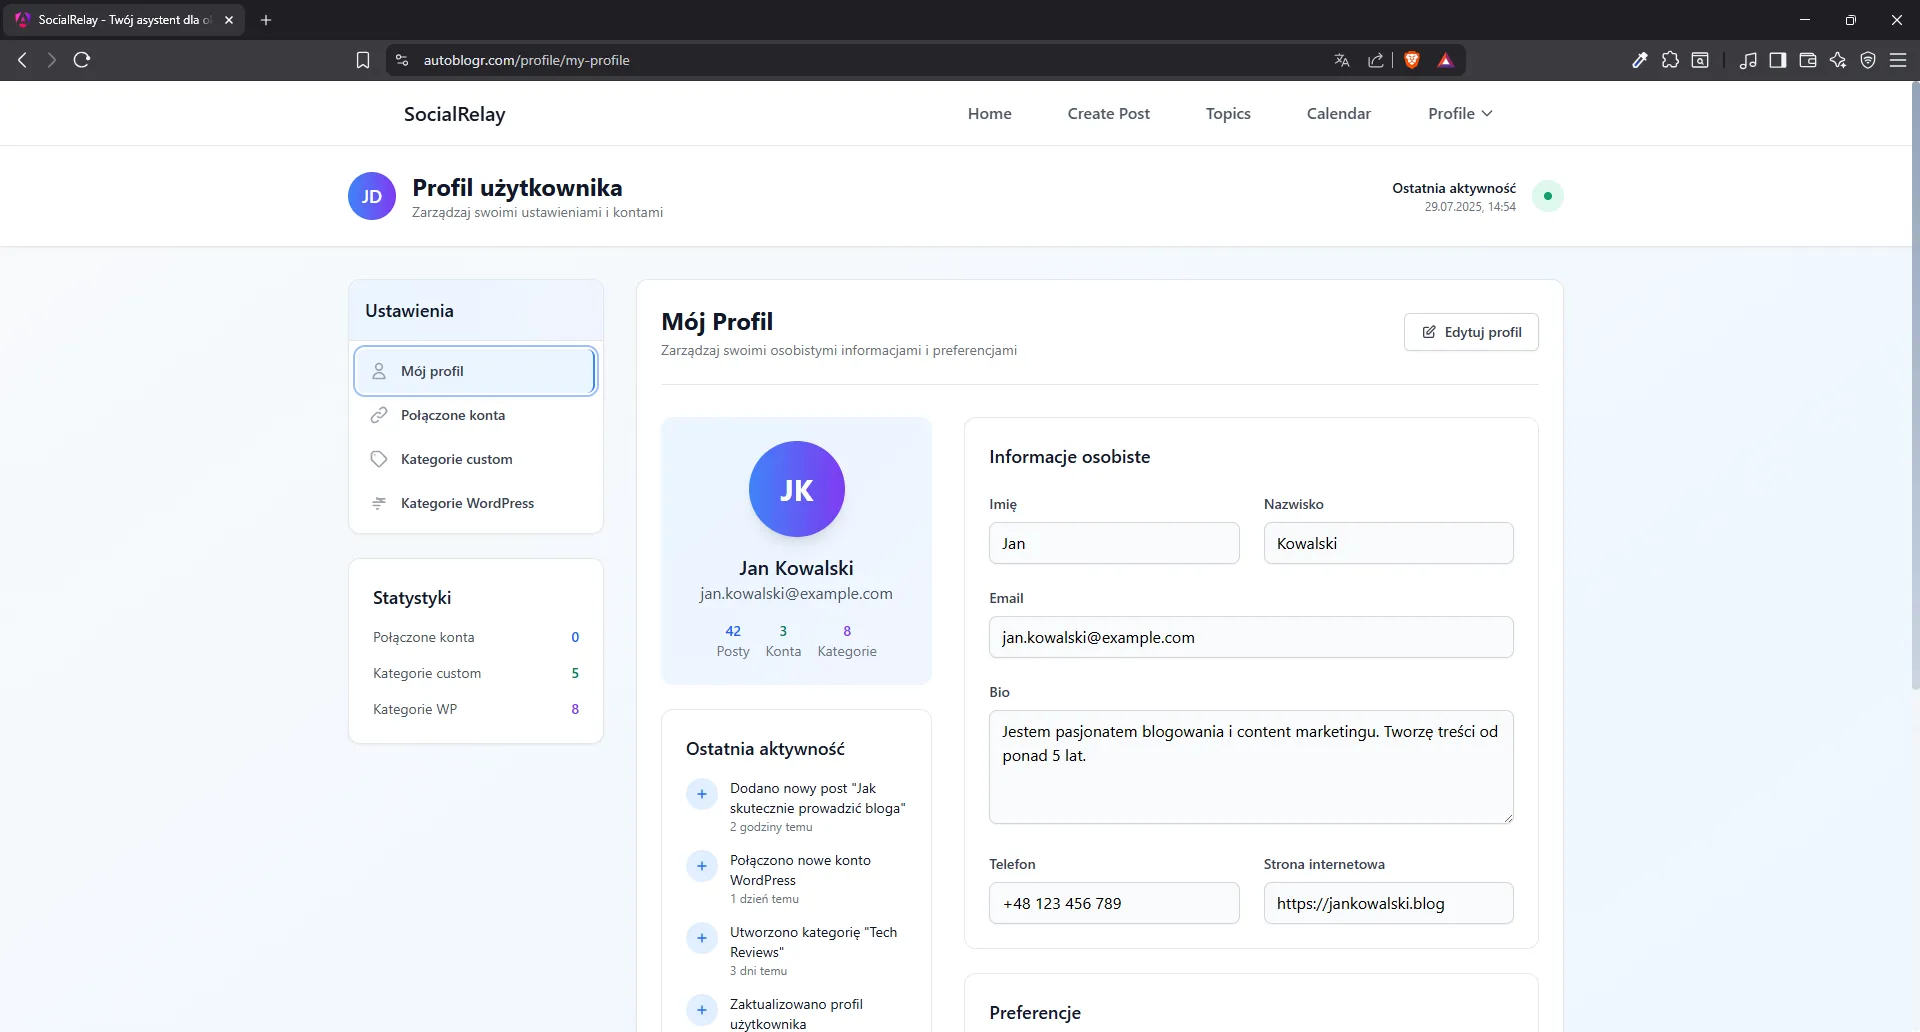Go to Calendar in top navigation
The width and height of the screenshot is (1920, 1032).
[1338, 114]
